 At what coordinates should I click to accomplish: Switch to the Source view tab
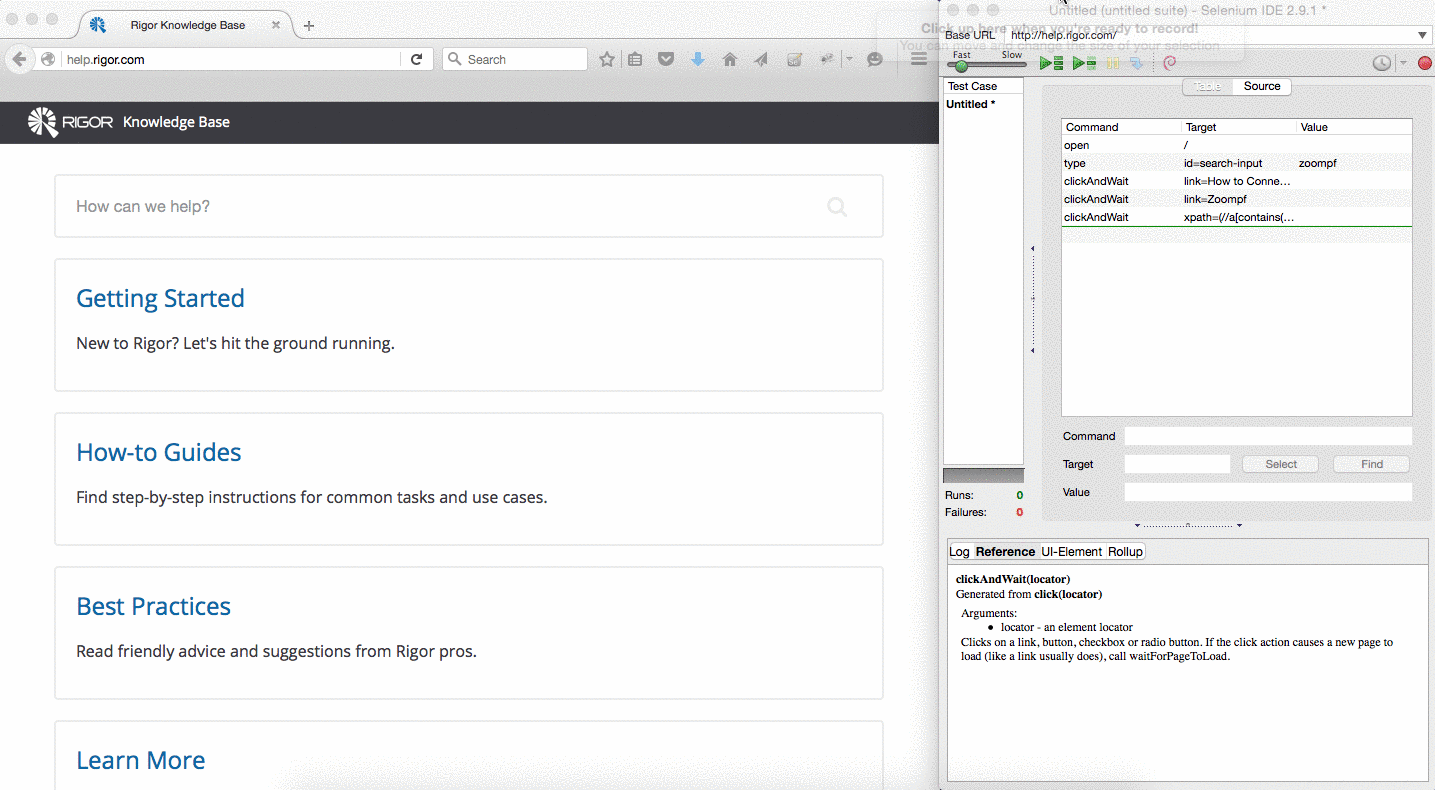click(x=1262, y=86)
